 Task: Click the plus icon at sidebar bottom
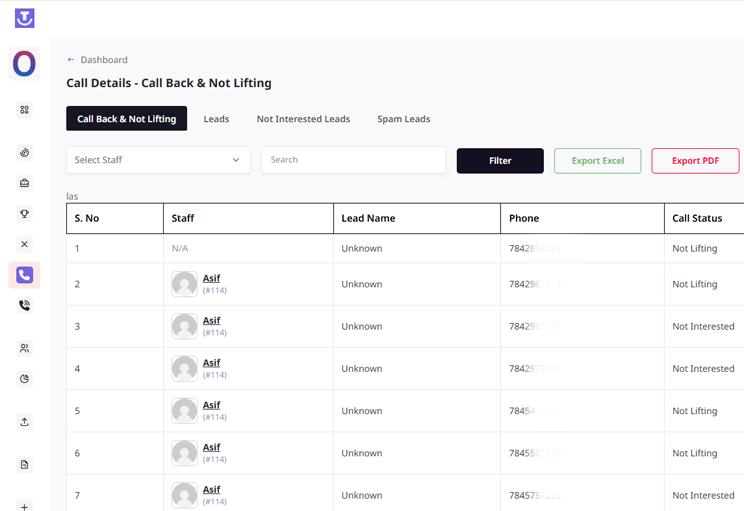pos(25,506)
